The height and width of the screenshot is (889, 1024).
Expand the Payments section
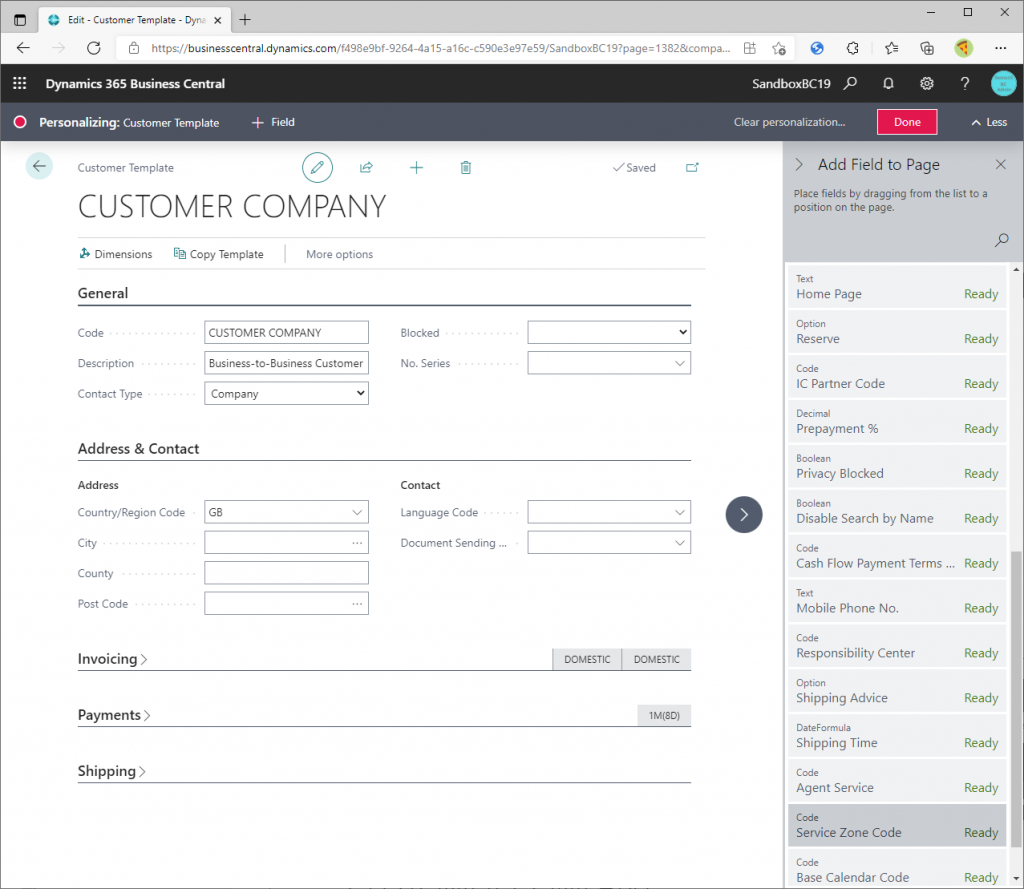pyautogui.click(x=114, y=715)
